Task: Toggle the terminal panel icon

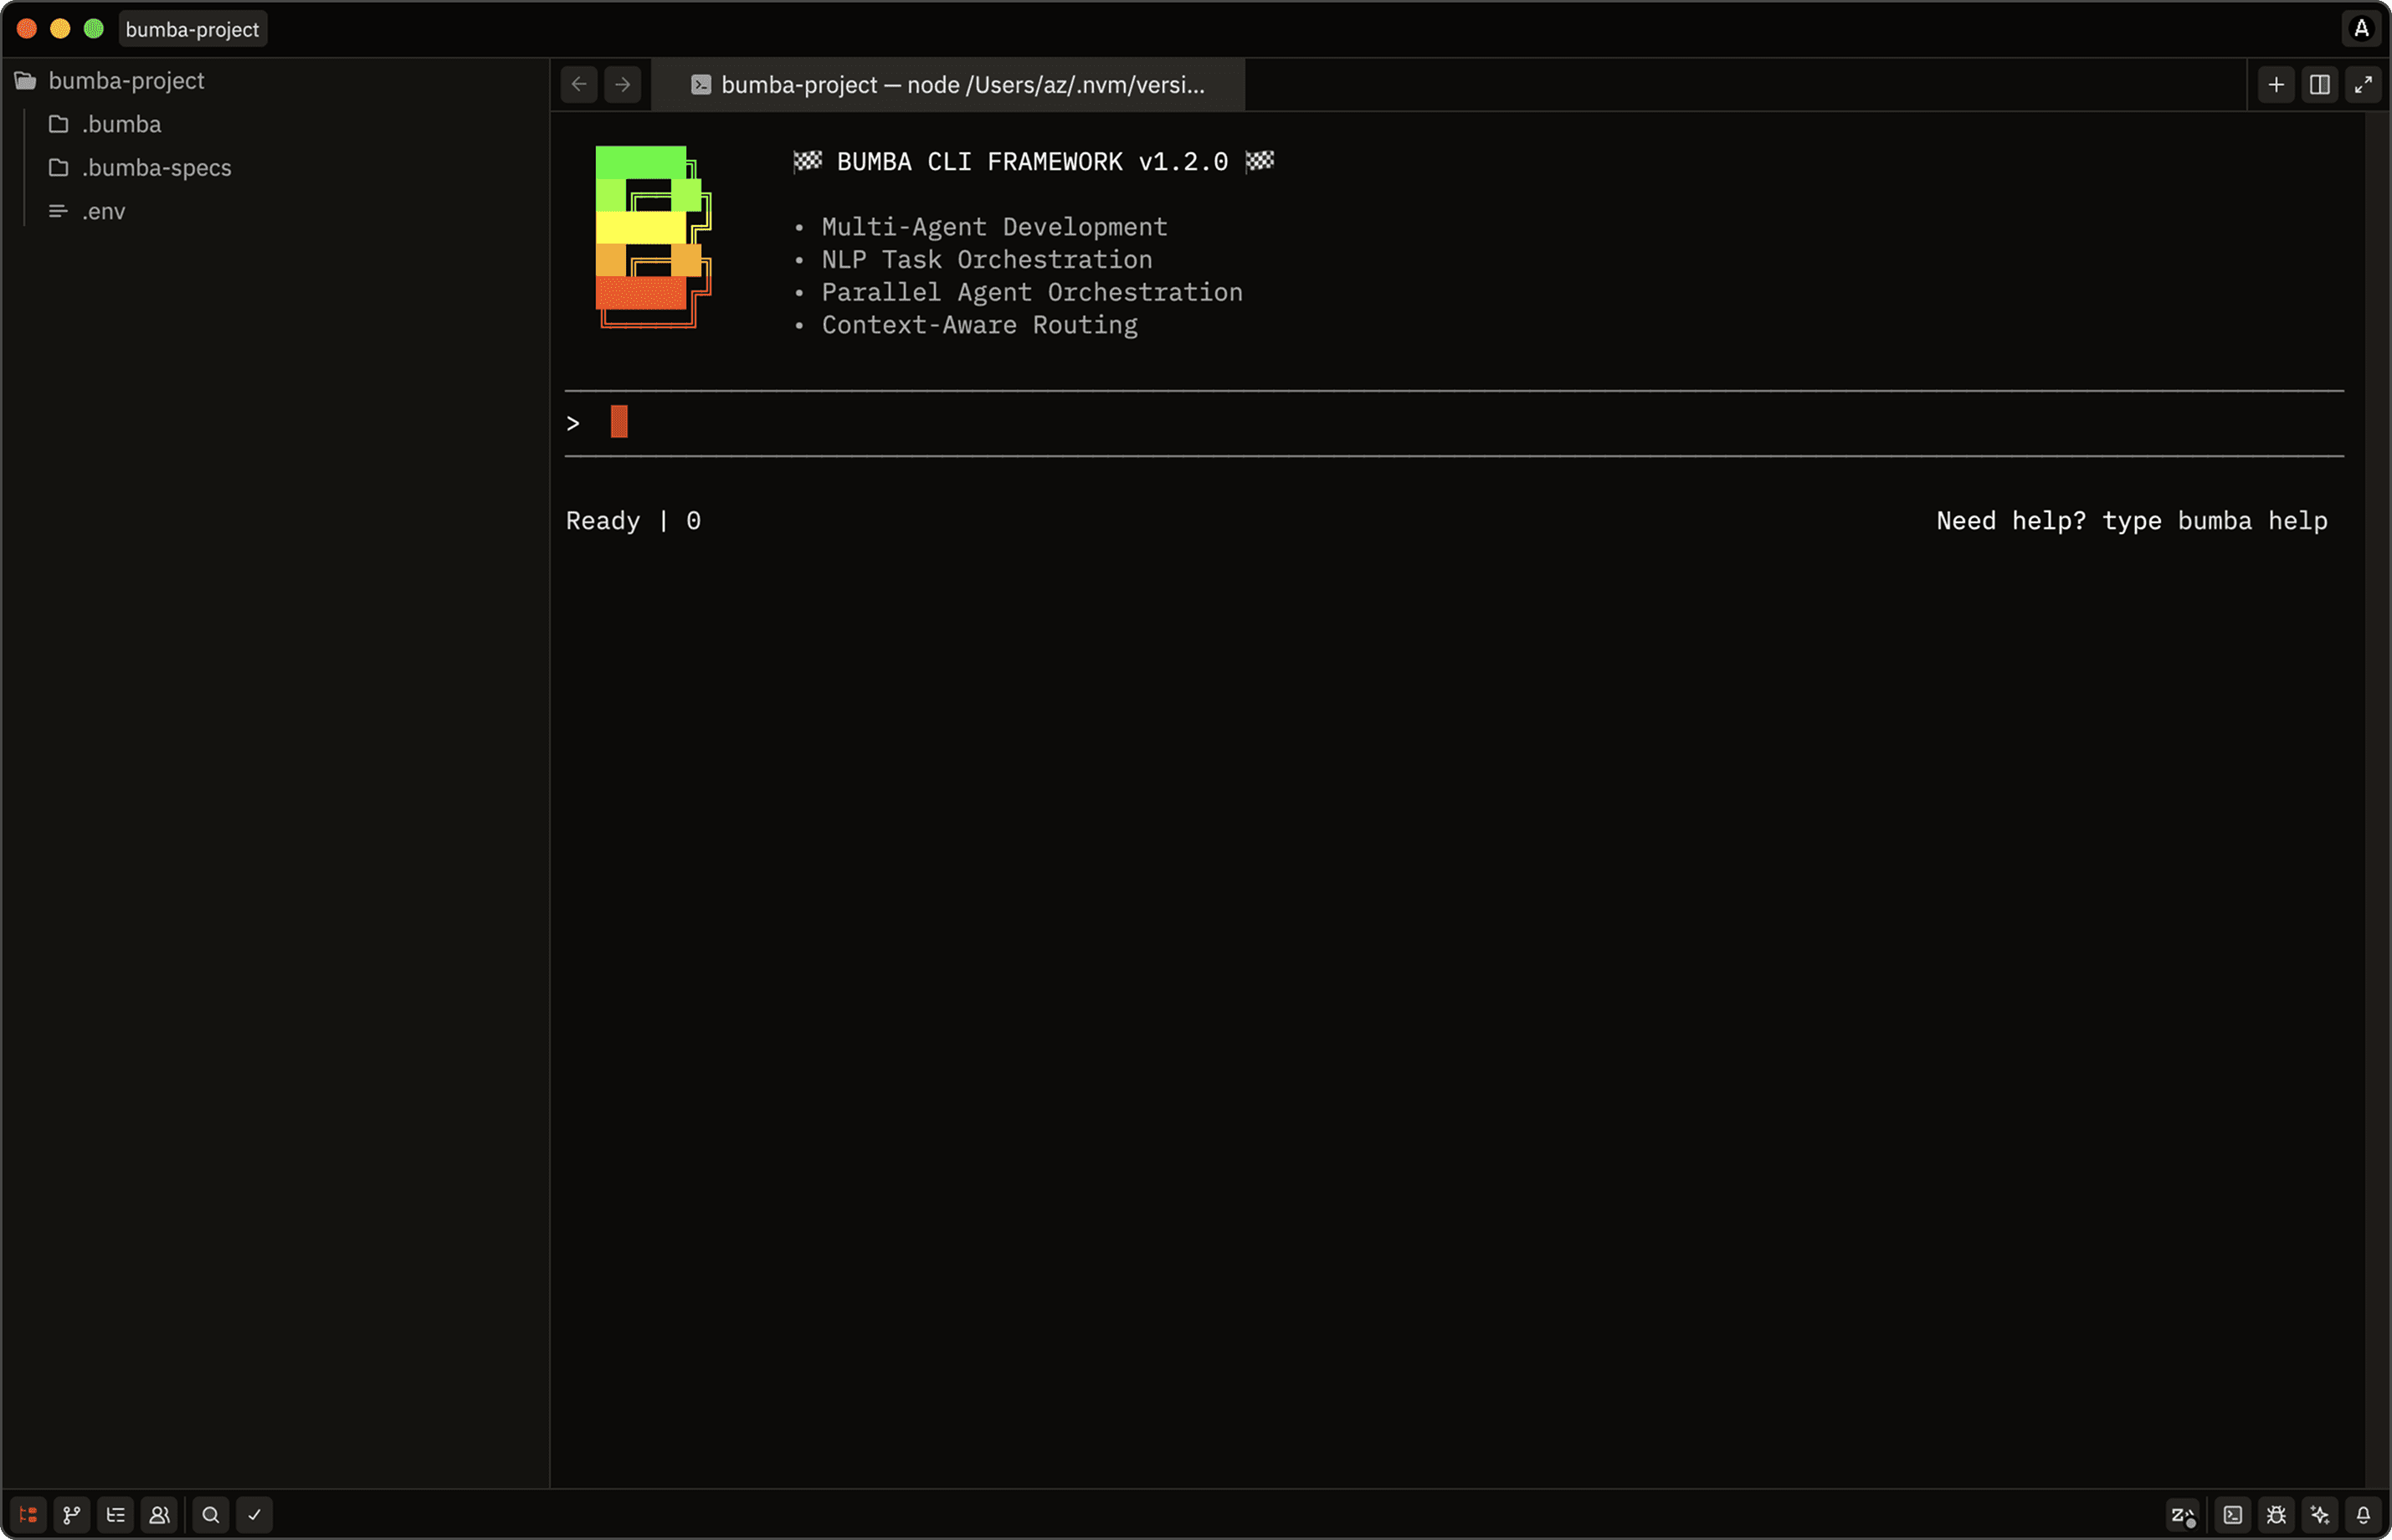Action: click(x=2233, y=1514)
